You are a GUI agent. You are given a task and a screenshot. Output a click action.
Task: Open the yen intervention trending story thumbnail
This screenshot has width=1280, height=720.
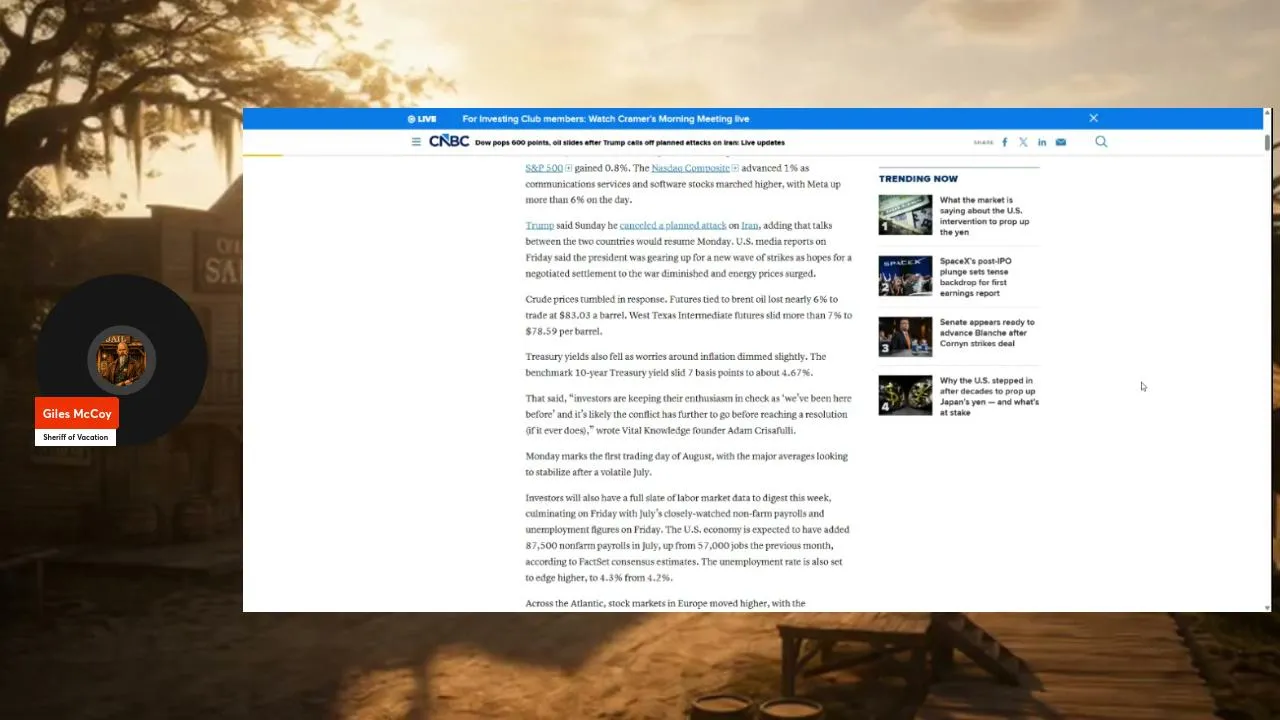pos(905,215)
